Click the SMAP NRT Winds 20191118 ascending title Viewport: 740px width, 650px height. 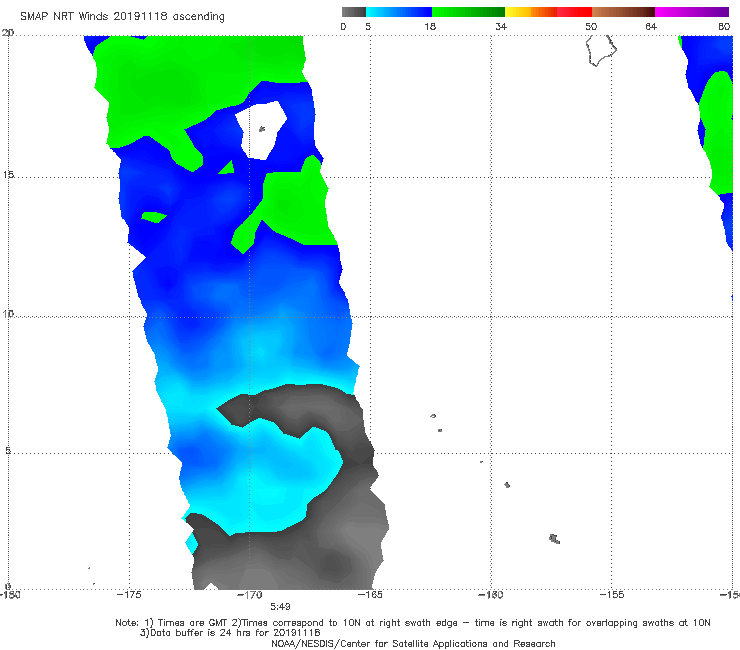[122, 16]
